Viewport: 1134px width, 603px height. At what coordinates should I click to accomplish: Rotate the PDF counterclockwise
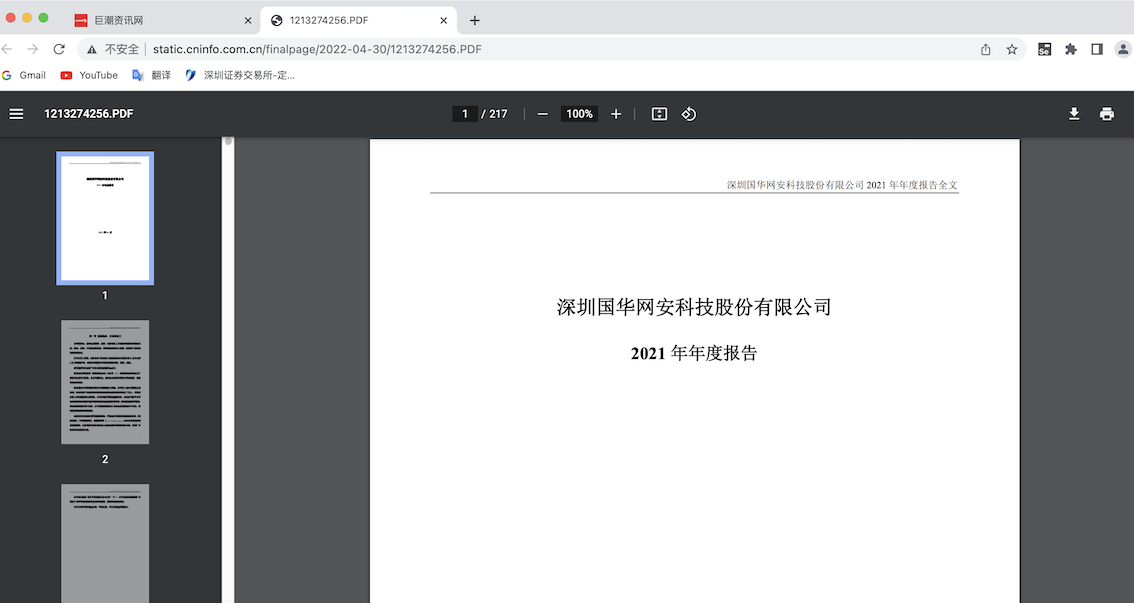(x=688, y=114)
